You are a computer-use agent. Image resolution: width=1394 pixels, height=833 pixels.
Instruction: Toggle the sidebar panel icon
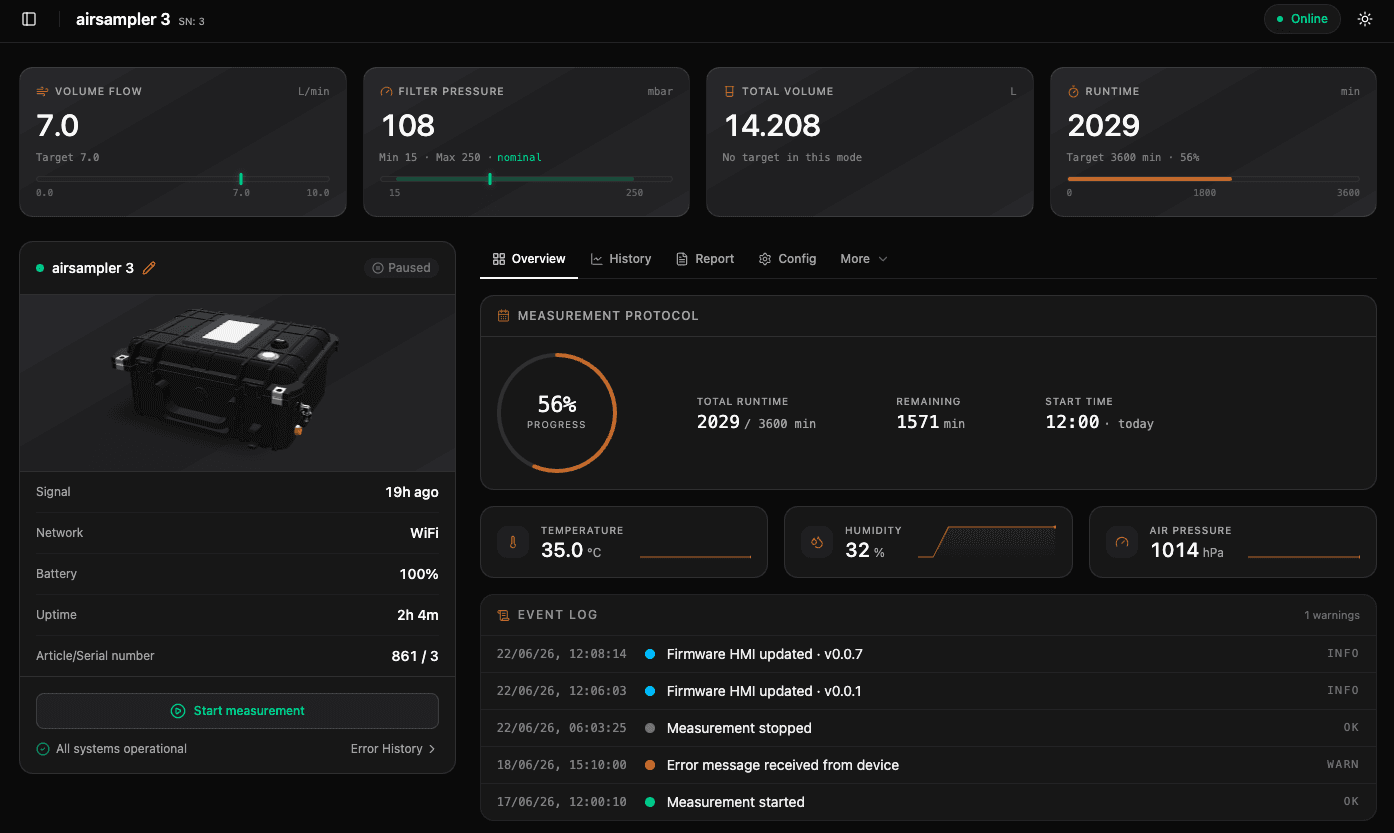pyautogui.click(x=29, y=19)
